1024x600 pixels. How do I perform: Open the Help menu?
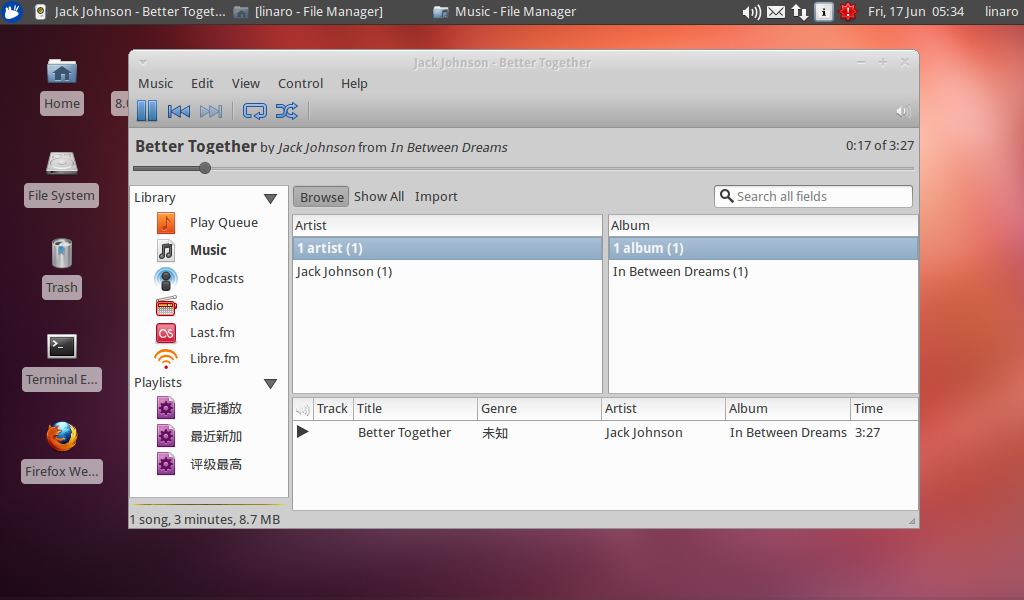[354, 84]
